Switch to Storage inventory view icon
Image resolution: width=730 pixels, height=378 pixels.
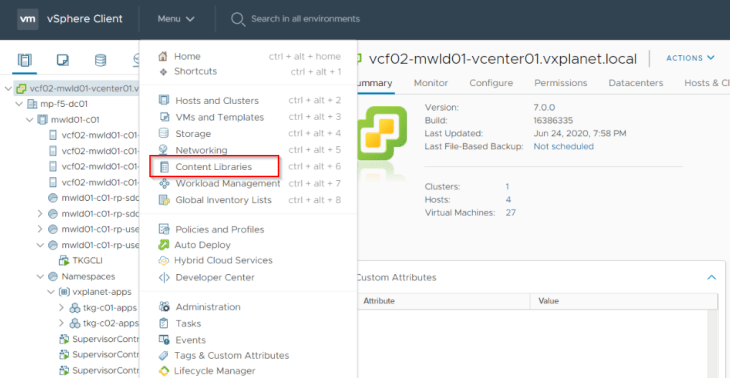click(x=100, y=60)
